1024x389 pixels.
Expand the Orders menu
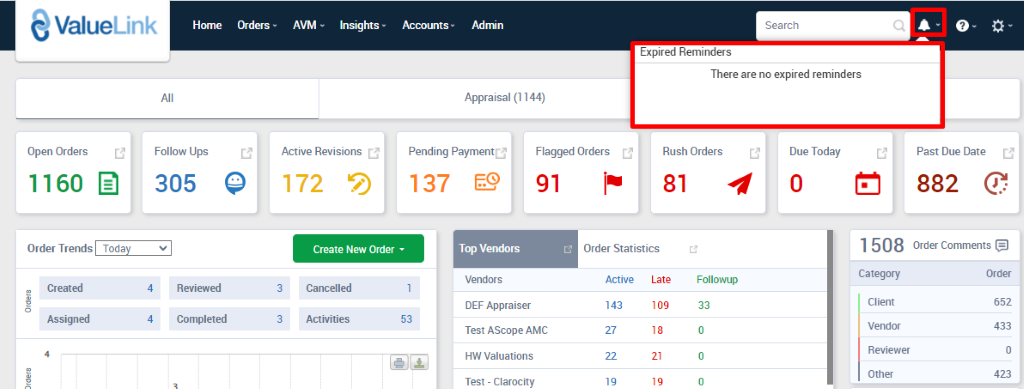click(257, 25)
